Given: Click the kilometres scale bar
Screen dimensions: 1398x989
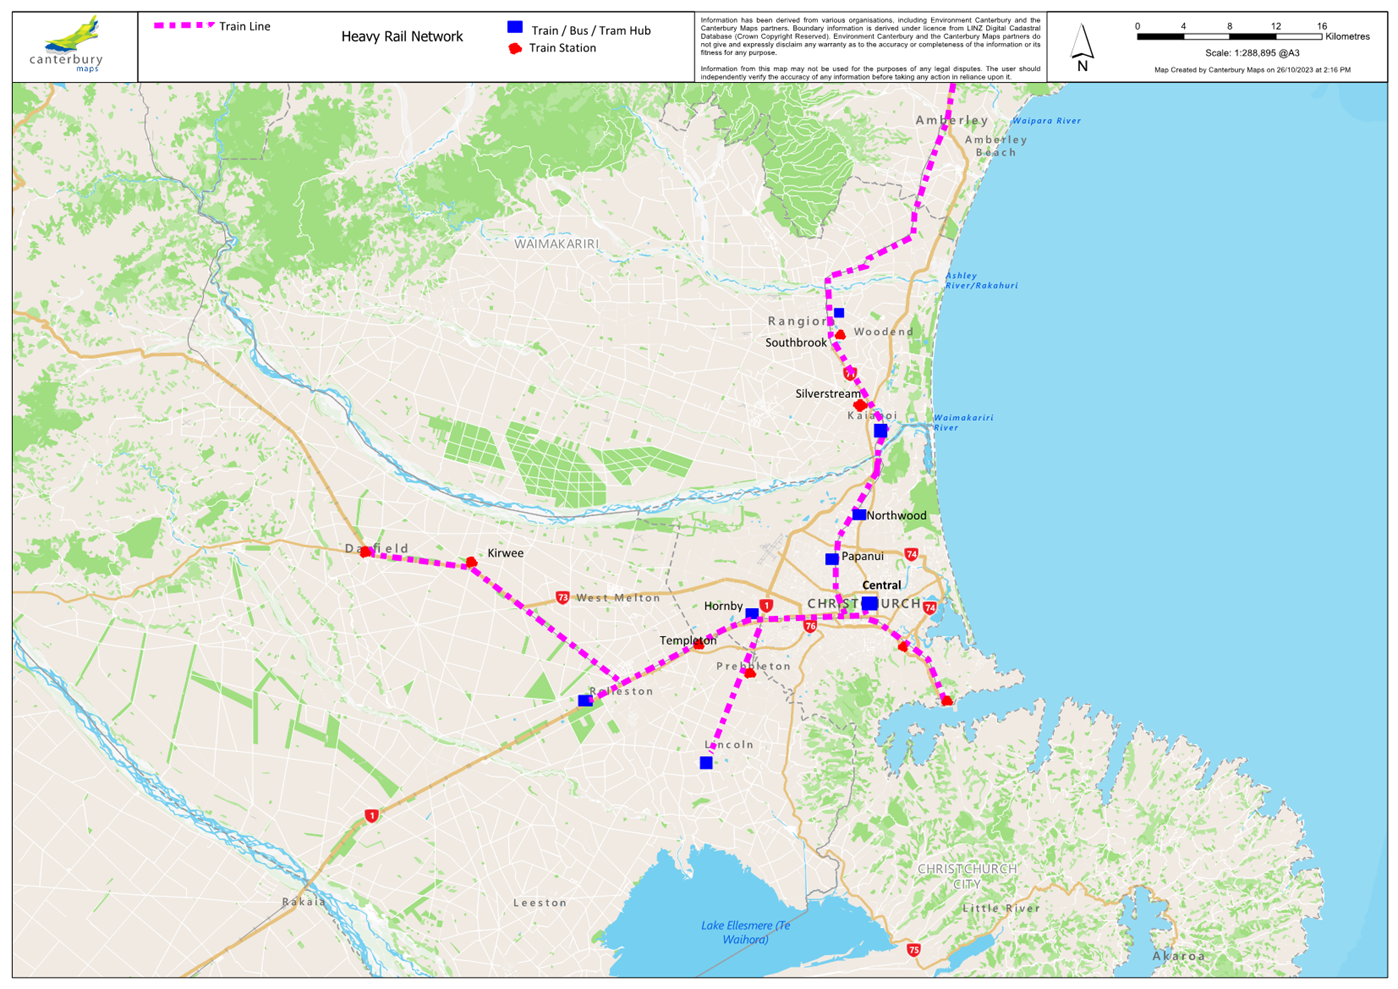Looking at the screenshot, I should coord(1229,37).
